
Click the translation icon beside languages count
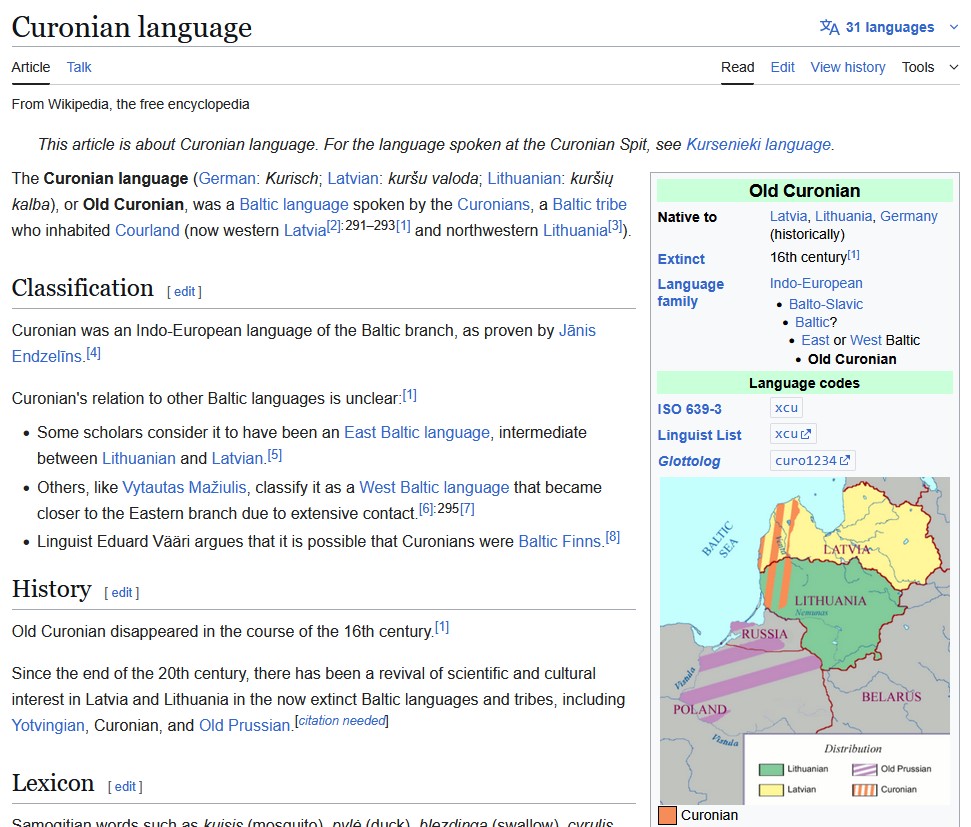tap(829, 27)
